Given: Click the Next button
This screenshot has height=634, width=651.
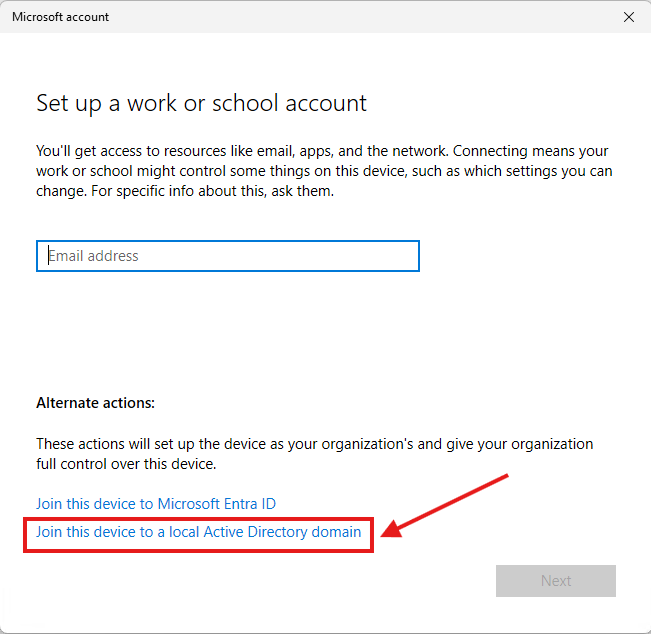Looking at the screenshot, I should [556, 580].
